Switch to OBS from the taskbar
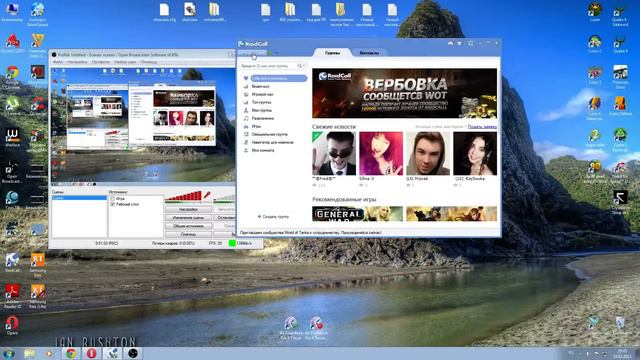The image size is (640, 360). point(133,353)
